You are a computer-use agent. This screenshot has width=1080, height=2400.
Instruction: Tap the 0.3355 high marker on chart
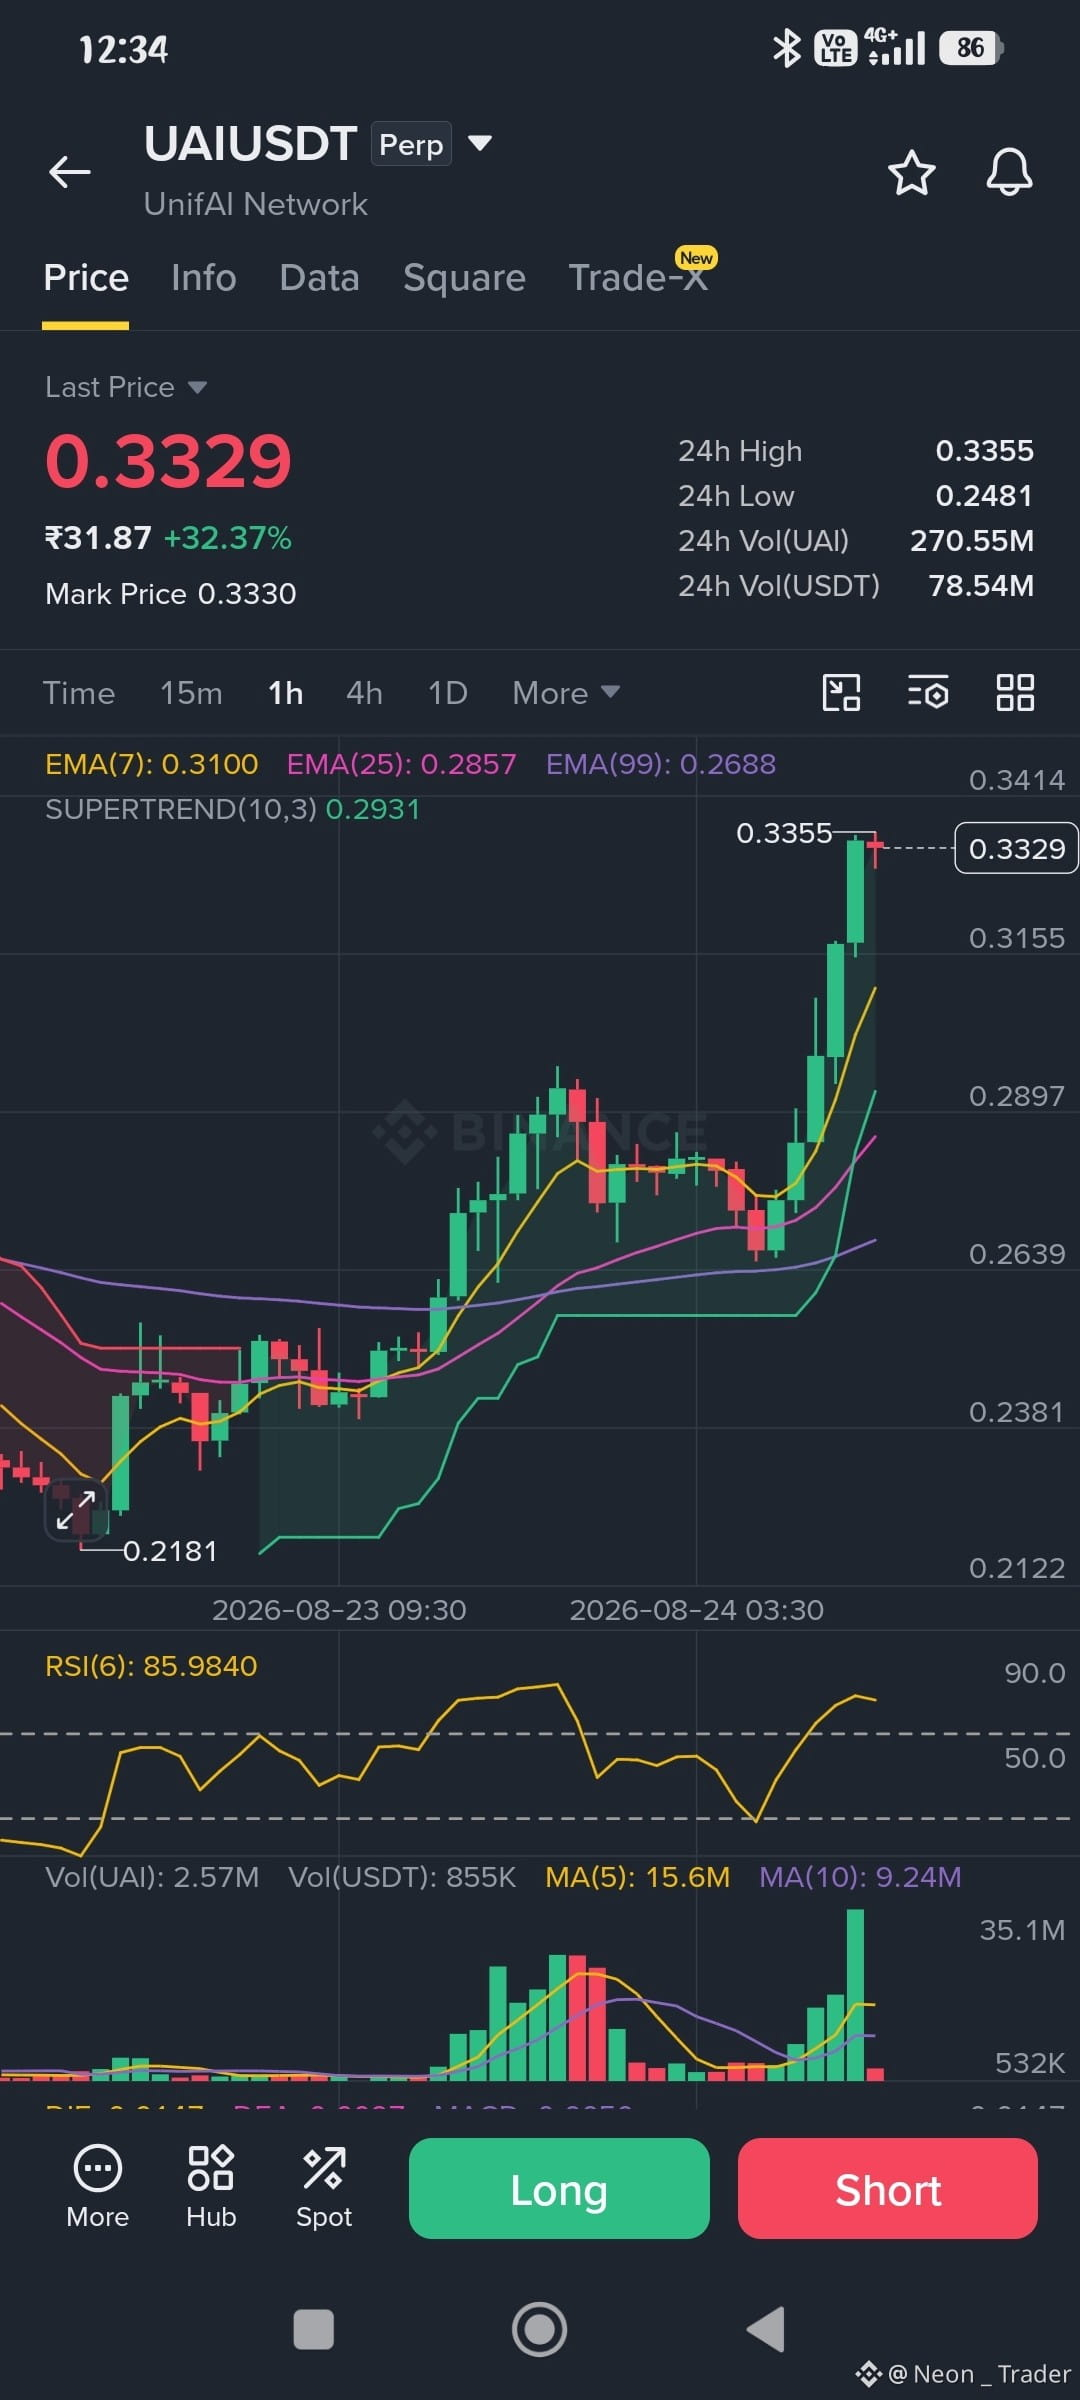784,833
